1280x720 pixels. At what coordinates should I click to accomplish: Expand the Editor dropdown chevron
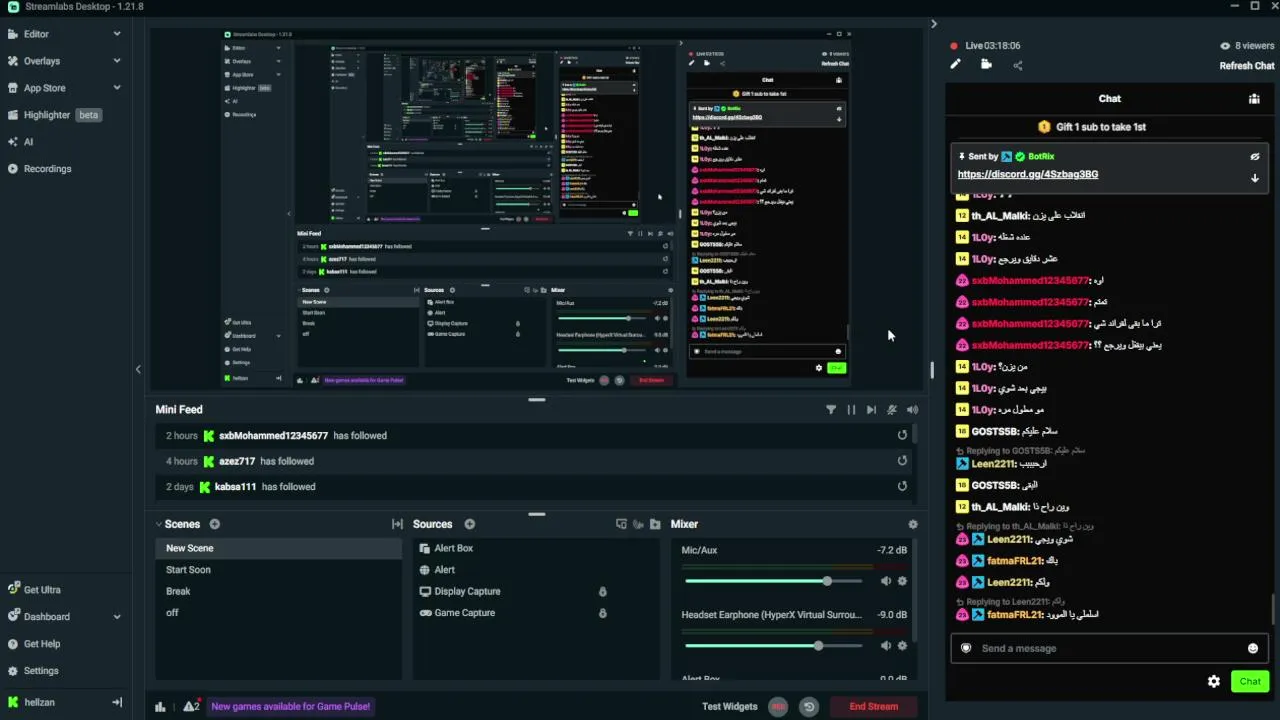(117, 34)
